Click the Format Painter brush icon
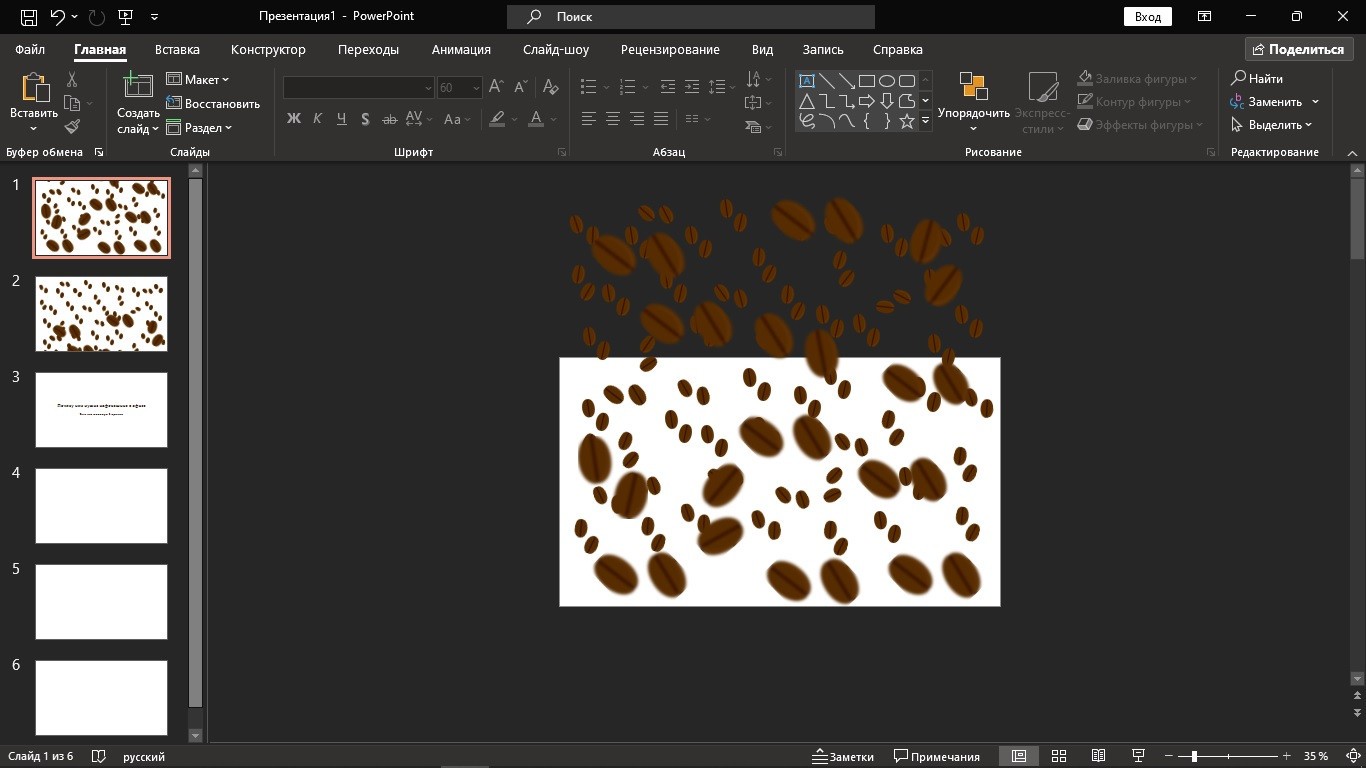This screenshot has height=768, width=1366. click(72, 127)
